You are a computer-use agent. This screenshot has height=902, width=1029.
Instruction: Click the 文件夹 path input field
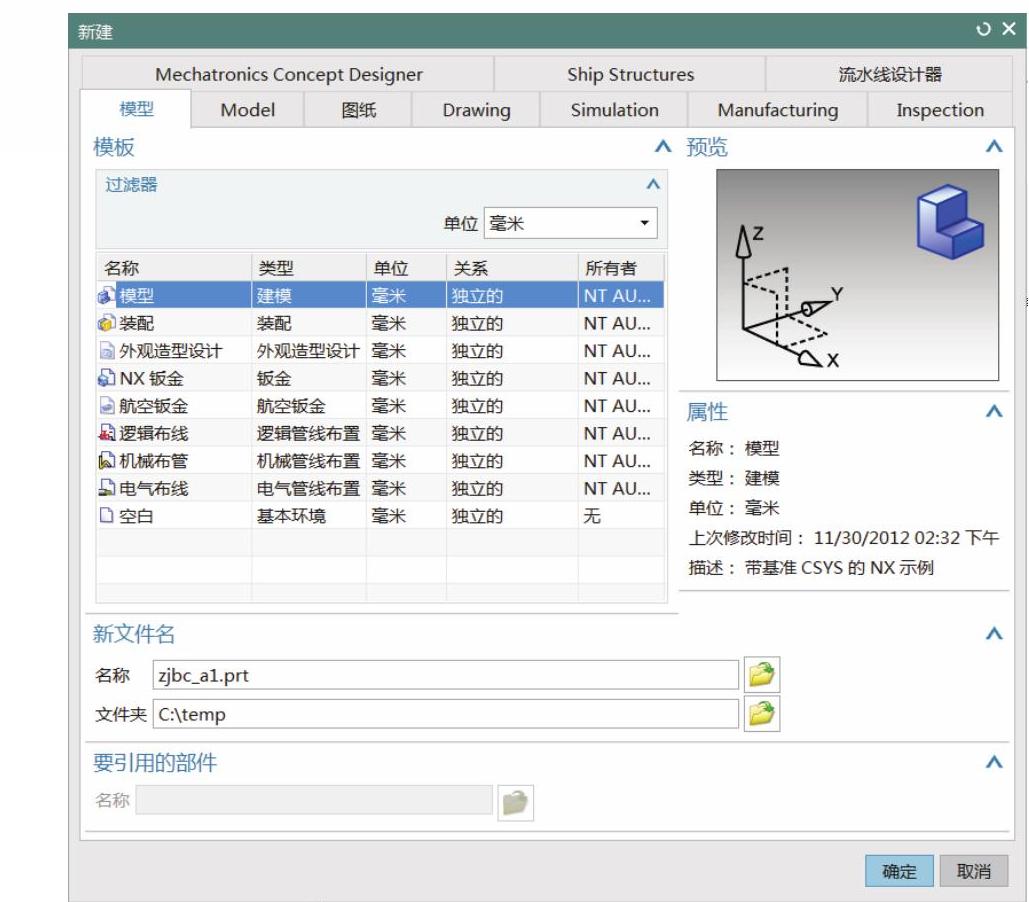[446, 714]
